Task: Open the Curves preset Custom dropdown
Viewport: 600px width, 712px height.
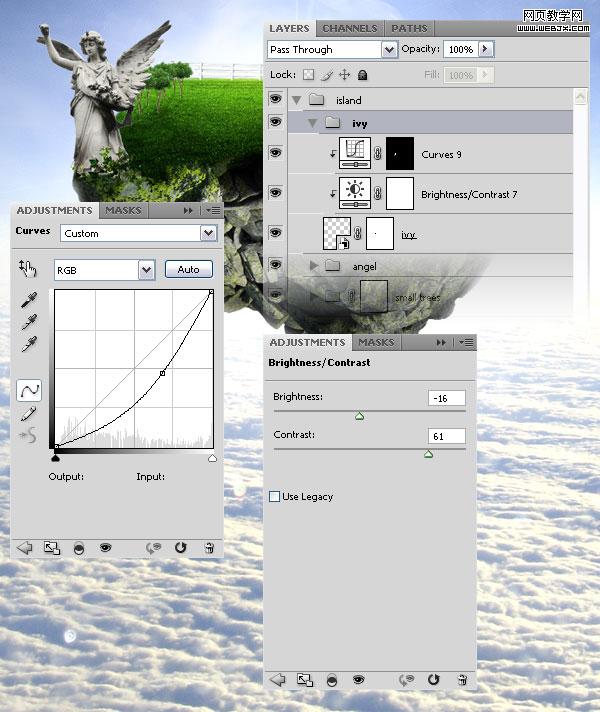Action: coord(208,233)
